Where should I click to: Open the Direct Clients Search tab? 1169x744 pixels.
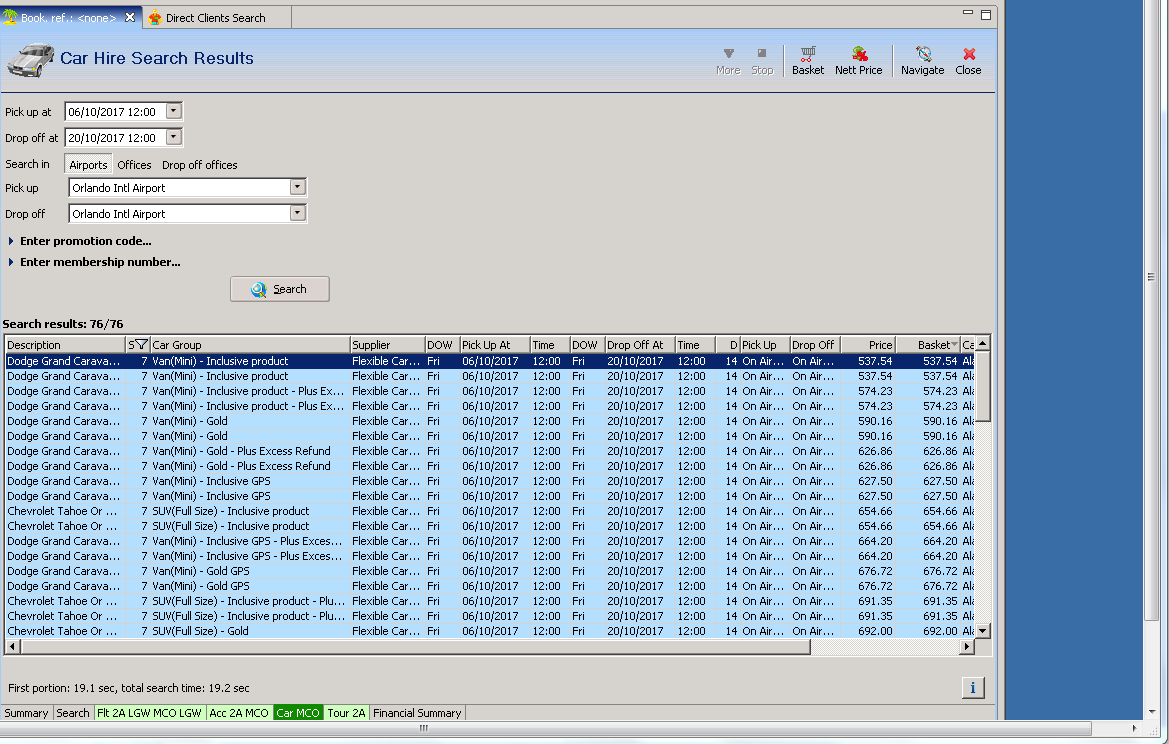(215, 18)
